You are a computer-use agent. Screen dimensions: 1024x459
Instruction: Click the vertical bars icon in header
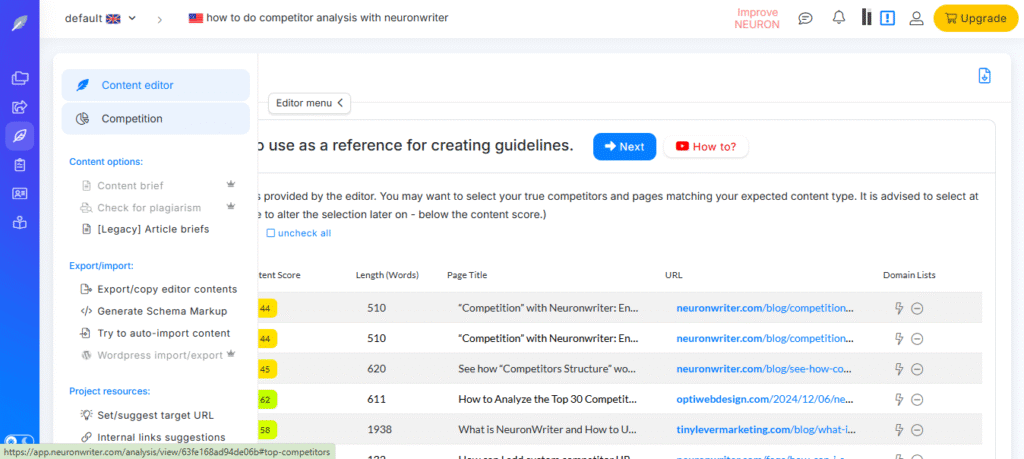tap(866, 18)
